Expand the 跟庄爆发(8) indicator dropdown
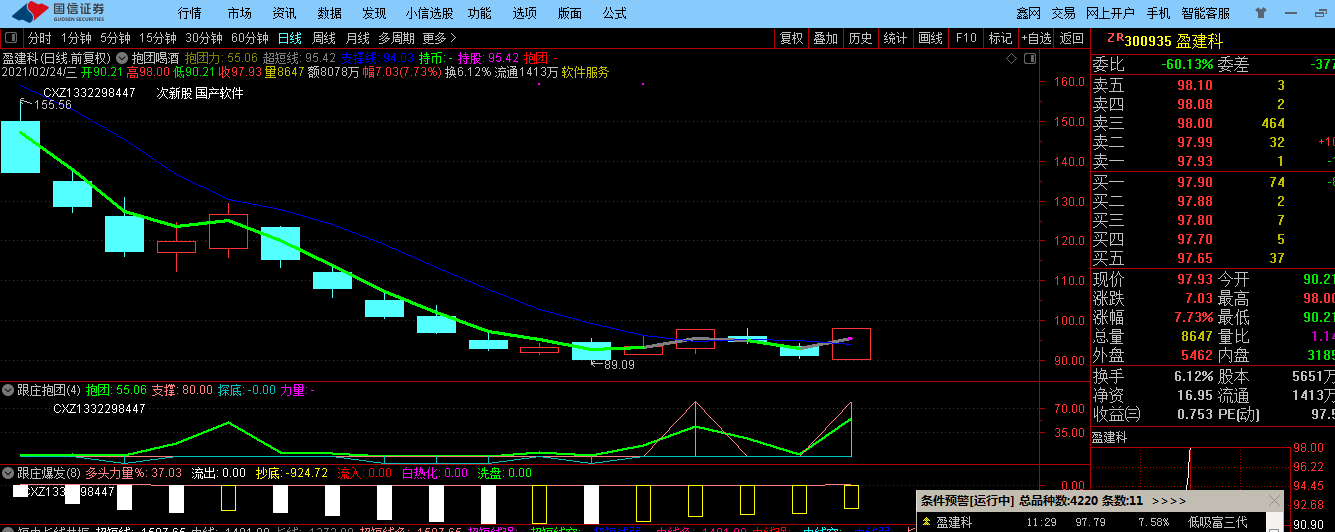Screen dimensions: 1335x532 [x=8, y=472]
